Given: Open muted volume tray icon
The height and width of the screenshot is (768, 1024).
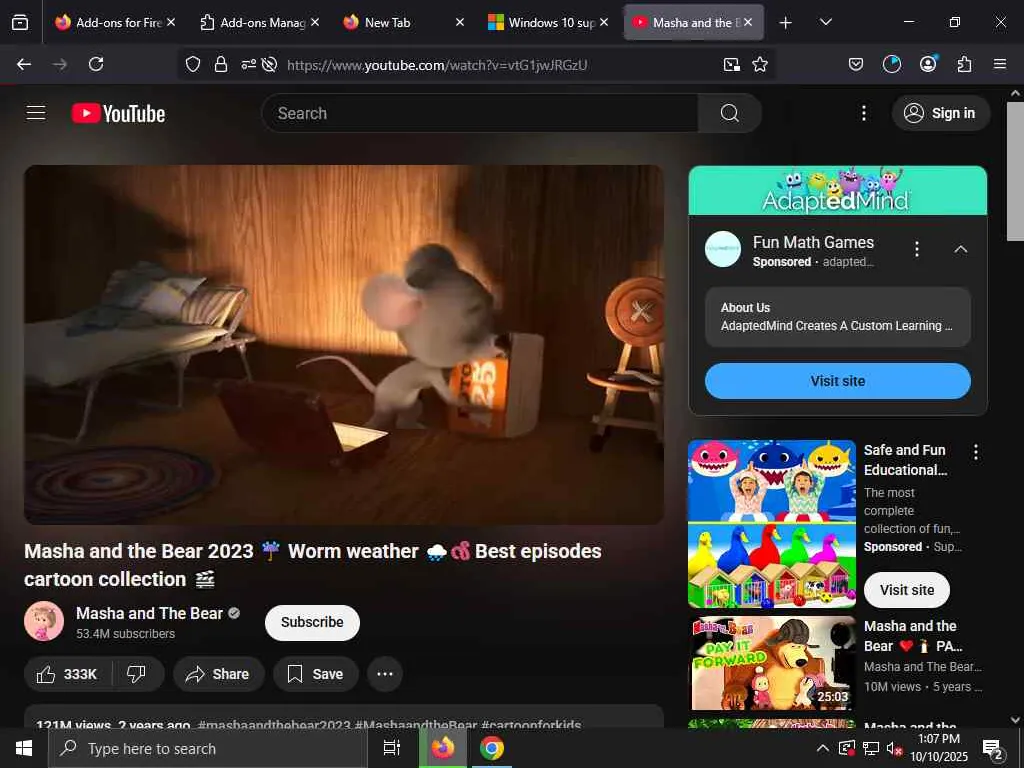Looking at the screenshot, I should coord(894,748).
